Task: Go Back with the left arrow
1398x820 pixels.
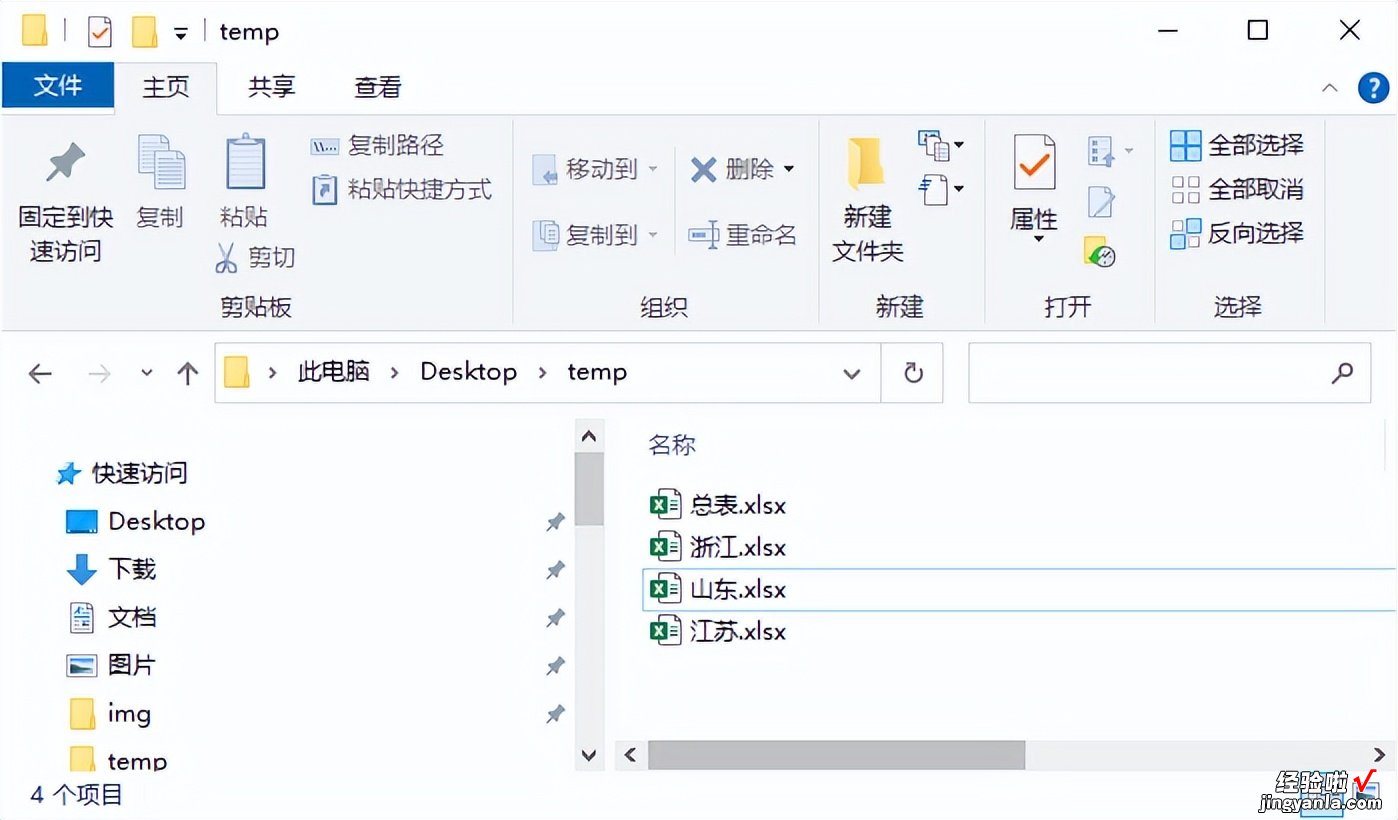Action: [40, 374]
